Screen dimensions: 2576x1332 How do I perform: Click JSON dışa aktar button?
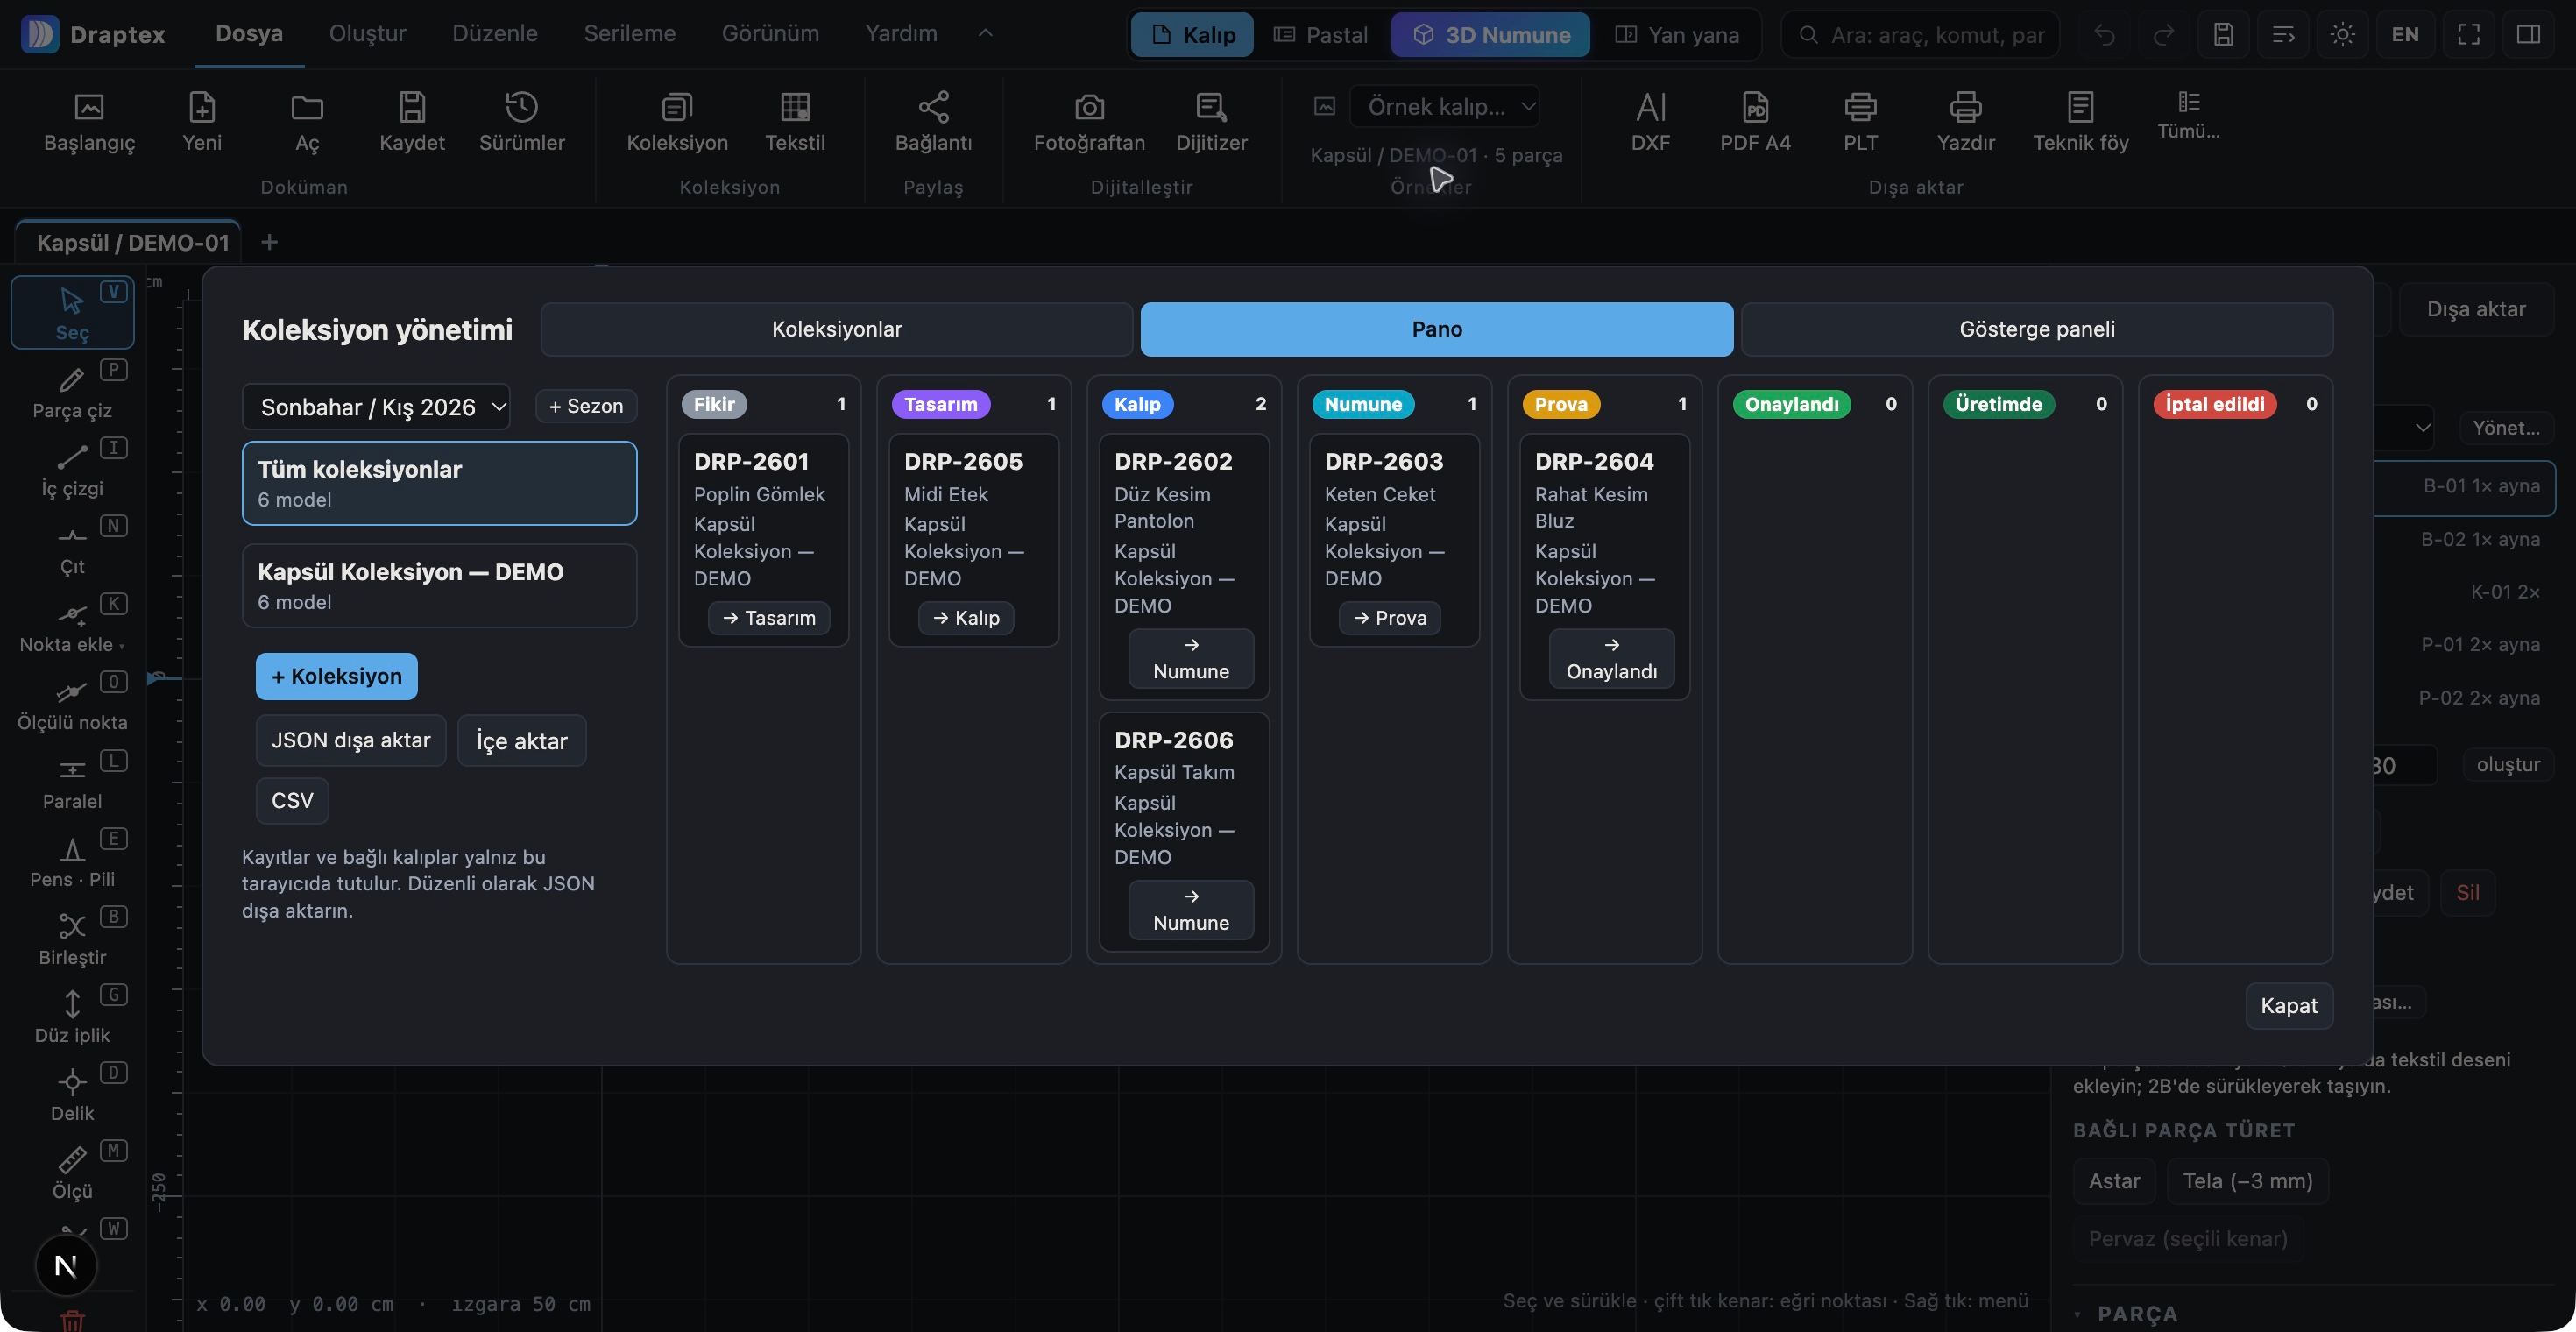(351, 740)
